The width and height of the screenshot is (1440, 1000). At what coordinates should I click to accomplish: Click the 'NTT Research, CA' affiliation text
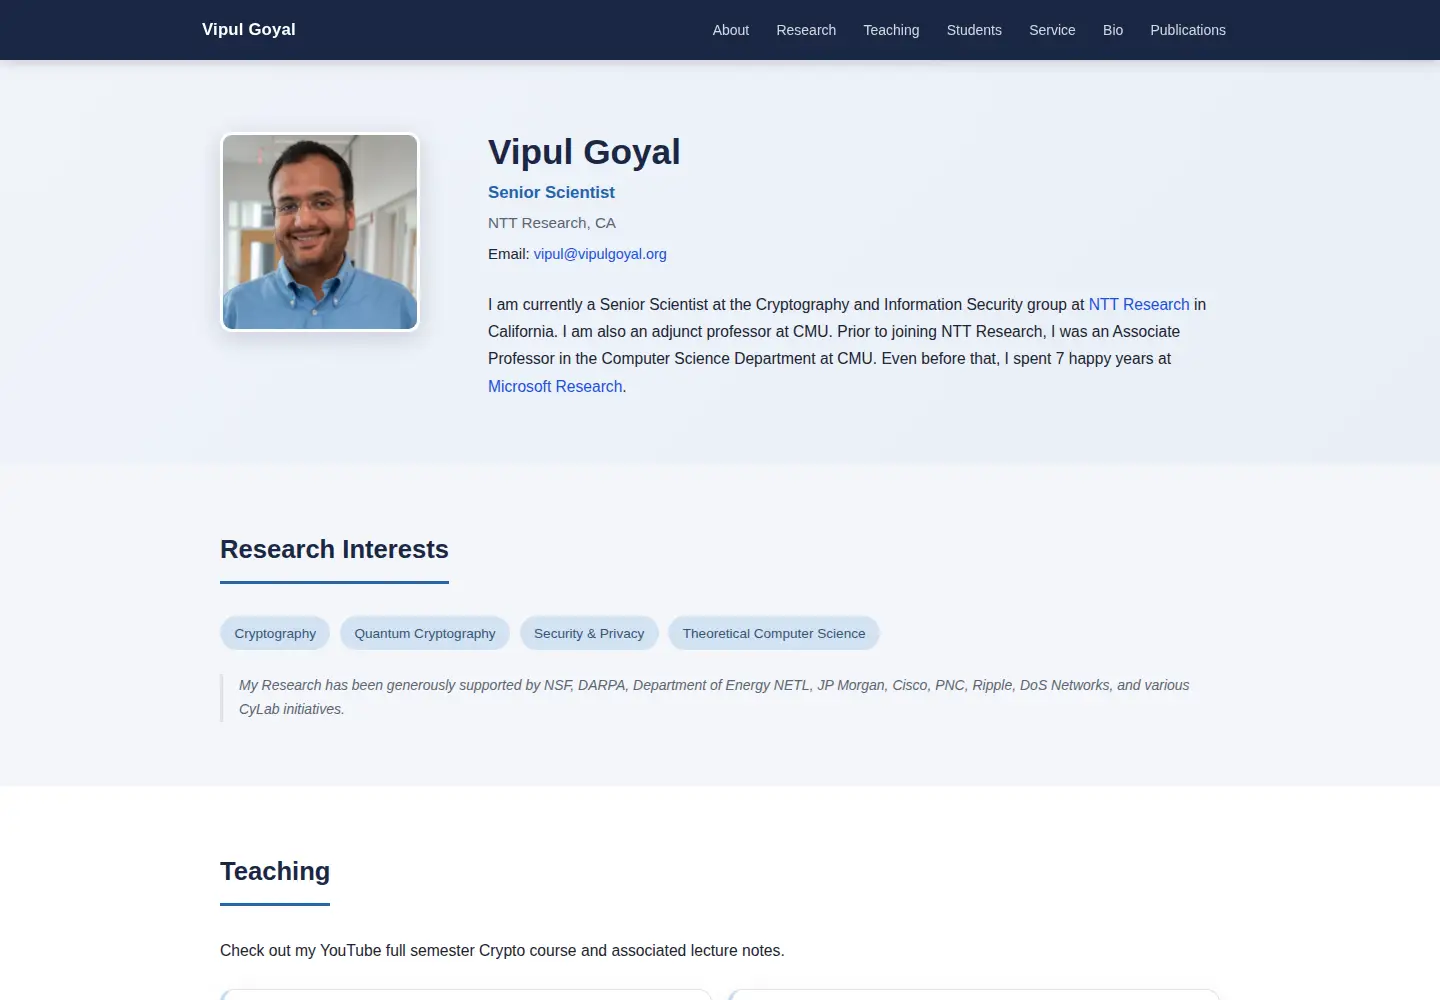(552, 223)
